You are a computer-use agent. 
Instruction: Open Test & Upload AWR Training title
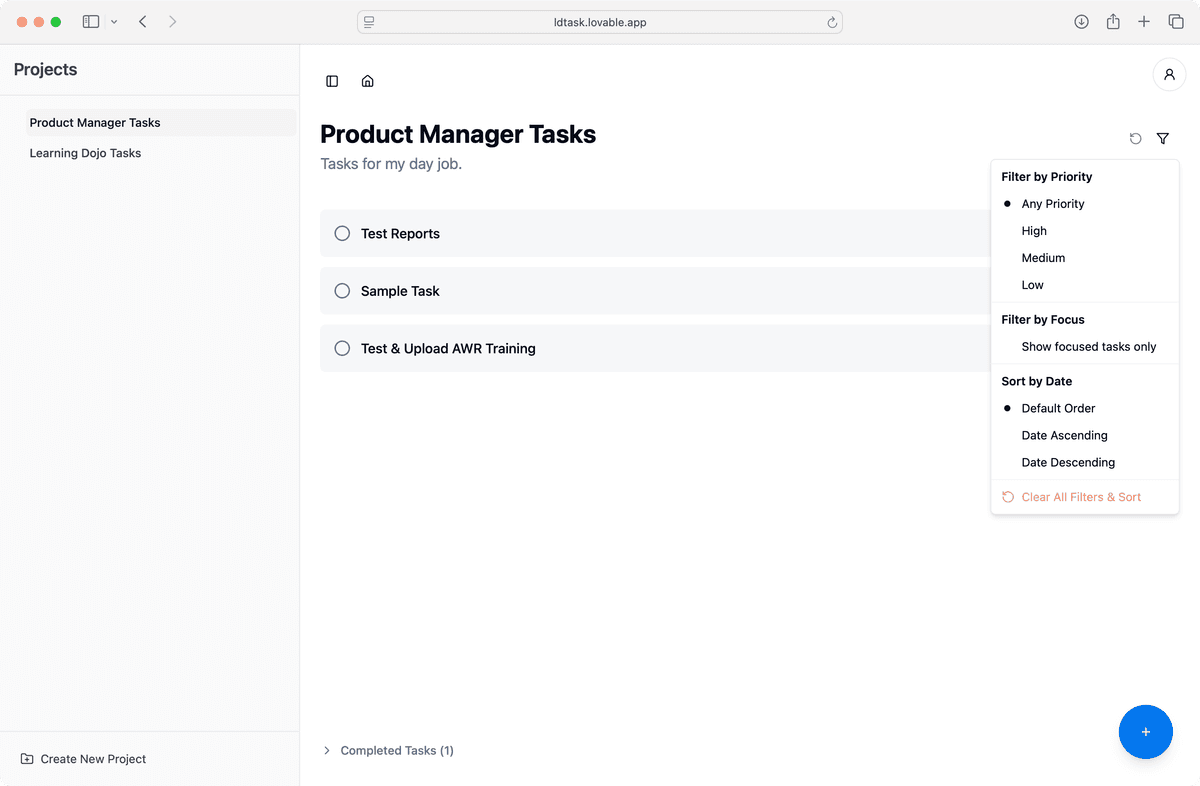pos(448,348)
